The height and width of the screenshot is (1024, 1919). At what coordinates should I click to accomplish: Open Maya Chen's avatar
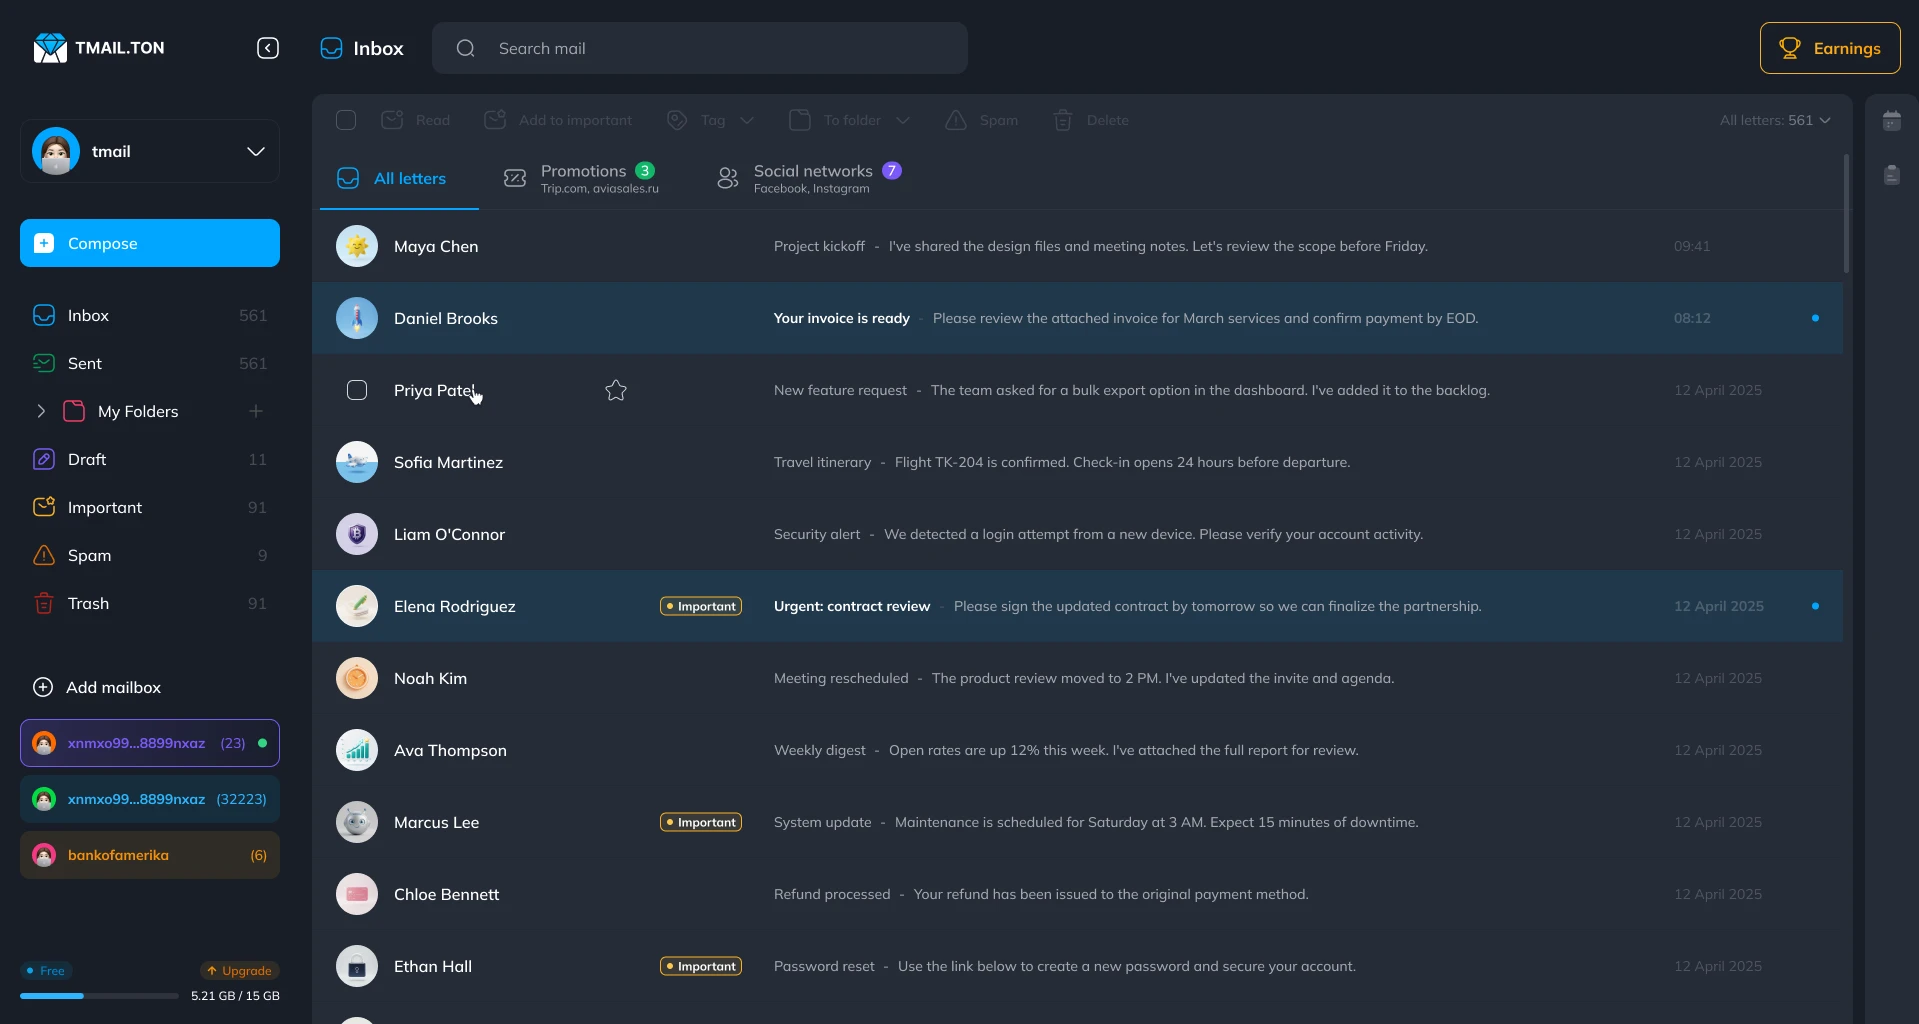357,246
